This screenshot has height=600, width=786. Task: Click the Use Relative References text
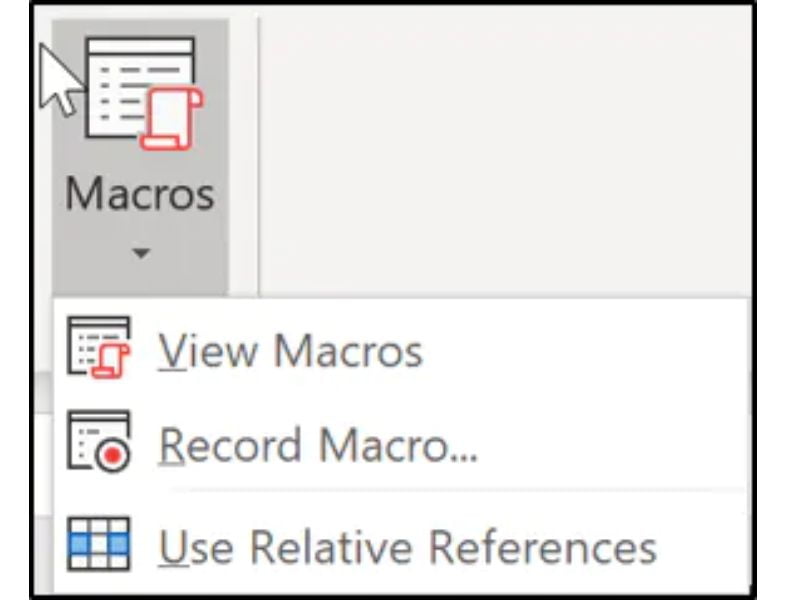(406, 546)
